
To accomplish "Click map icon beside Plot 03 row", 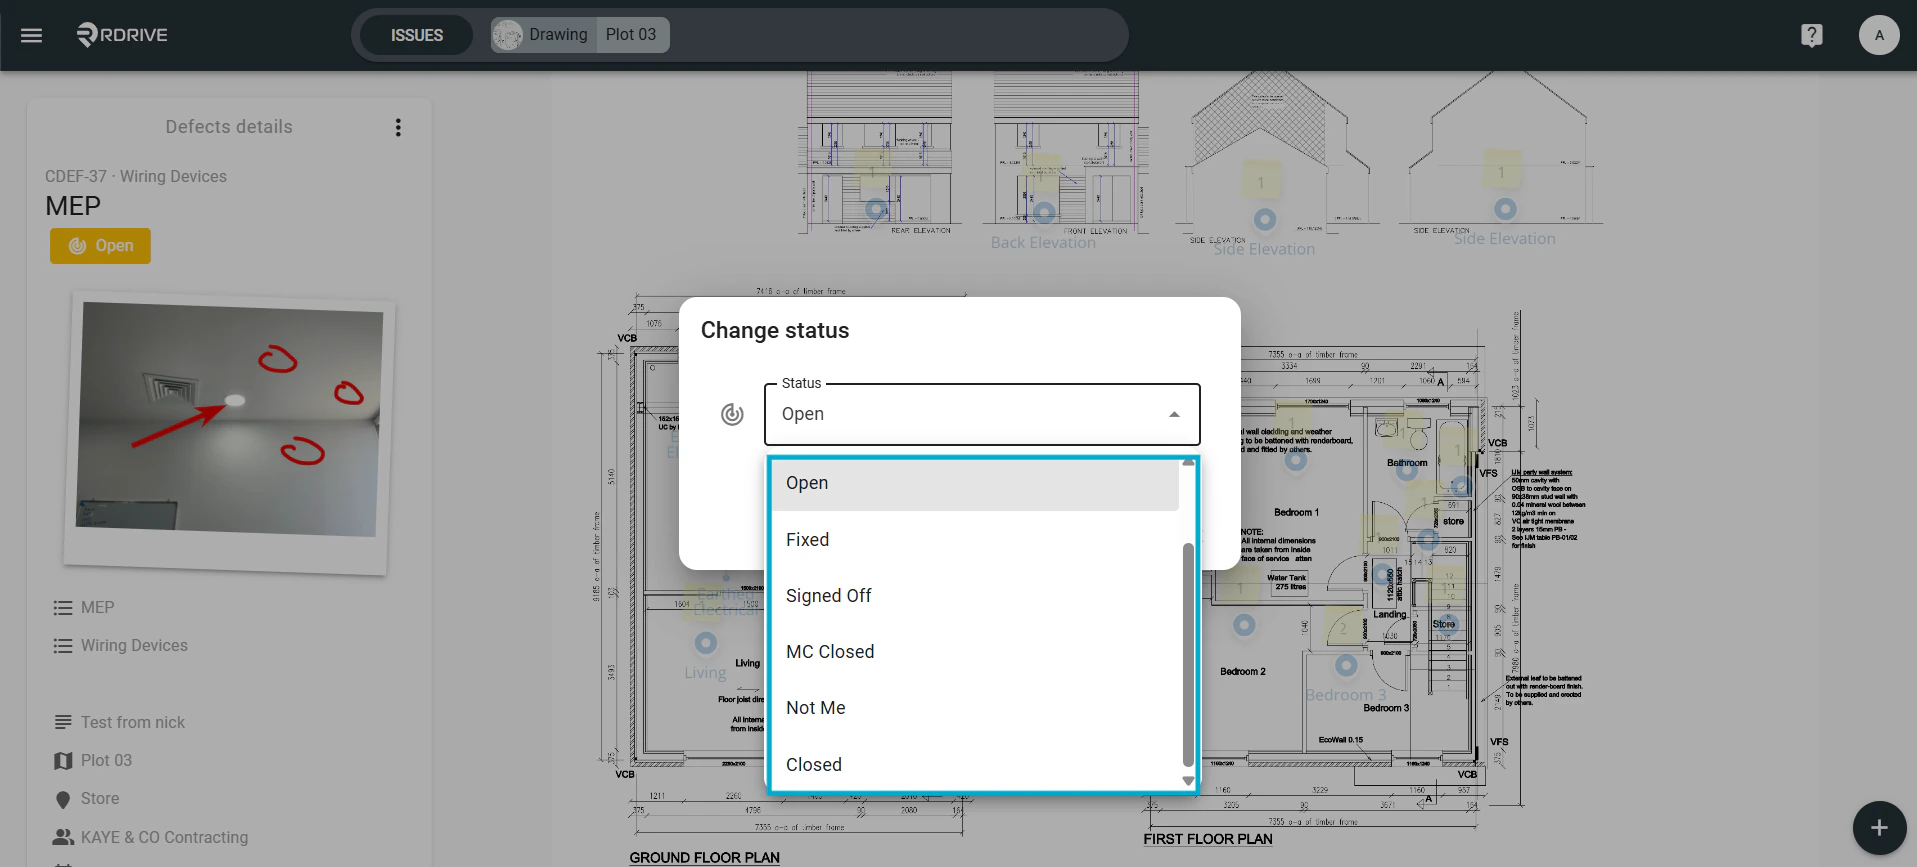I will pos(63,761).
